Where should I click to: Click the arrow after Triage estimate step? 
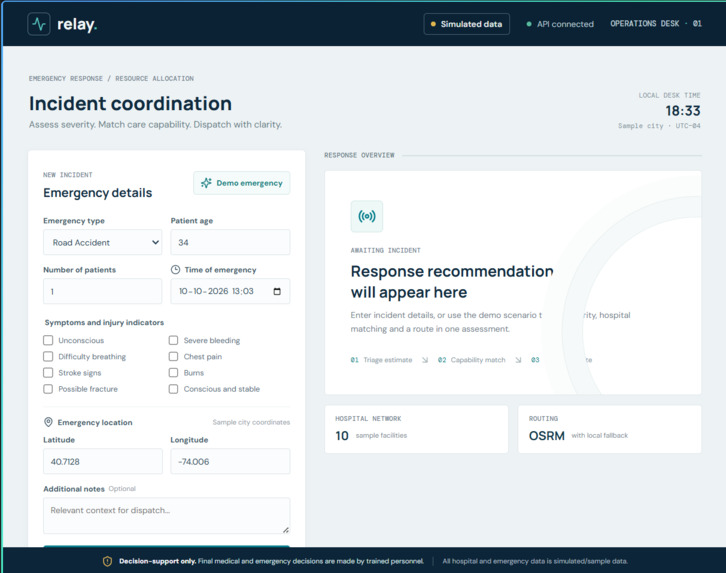[x=425, y=360]
